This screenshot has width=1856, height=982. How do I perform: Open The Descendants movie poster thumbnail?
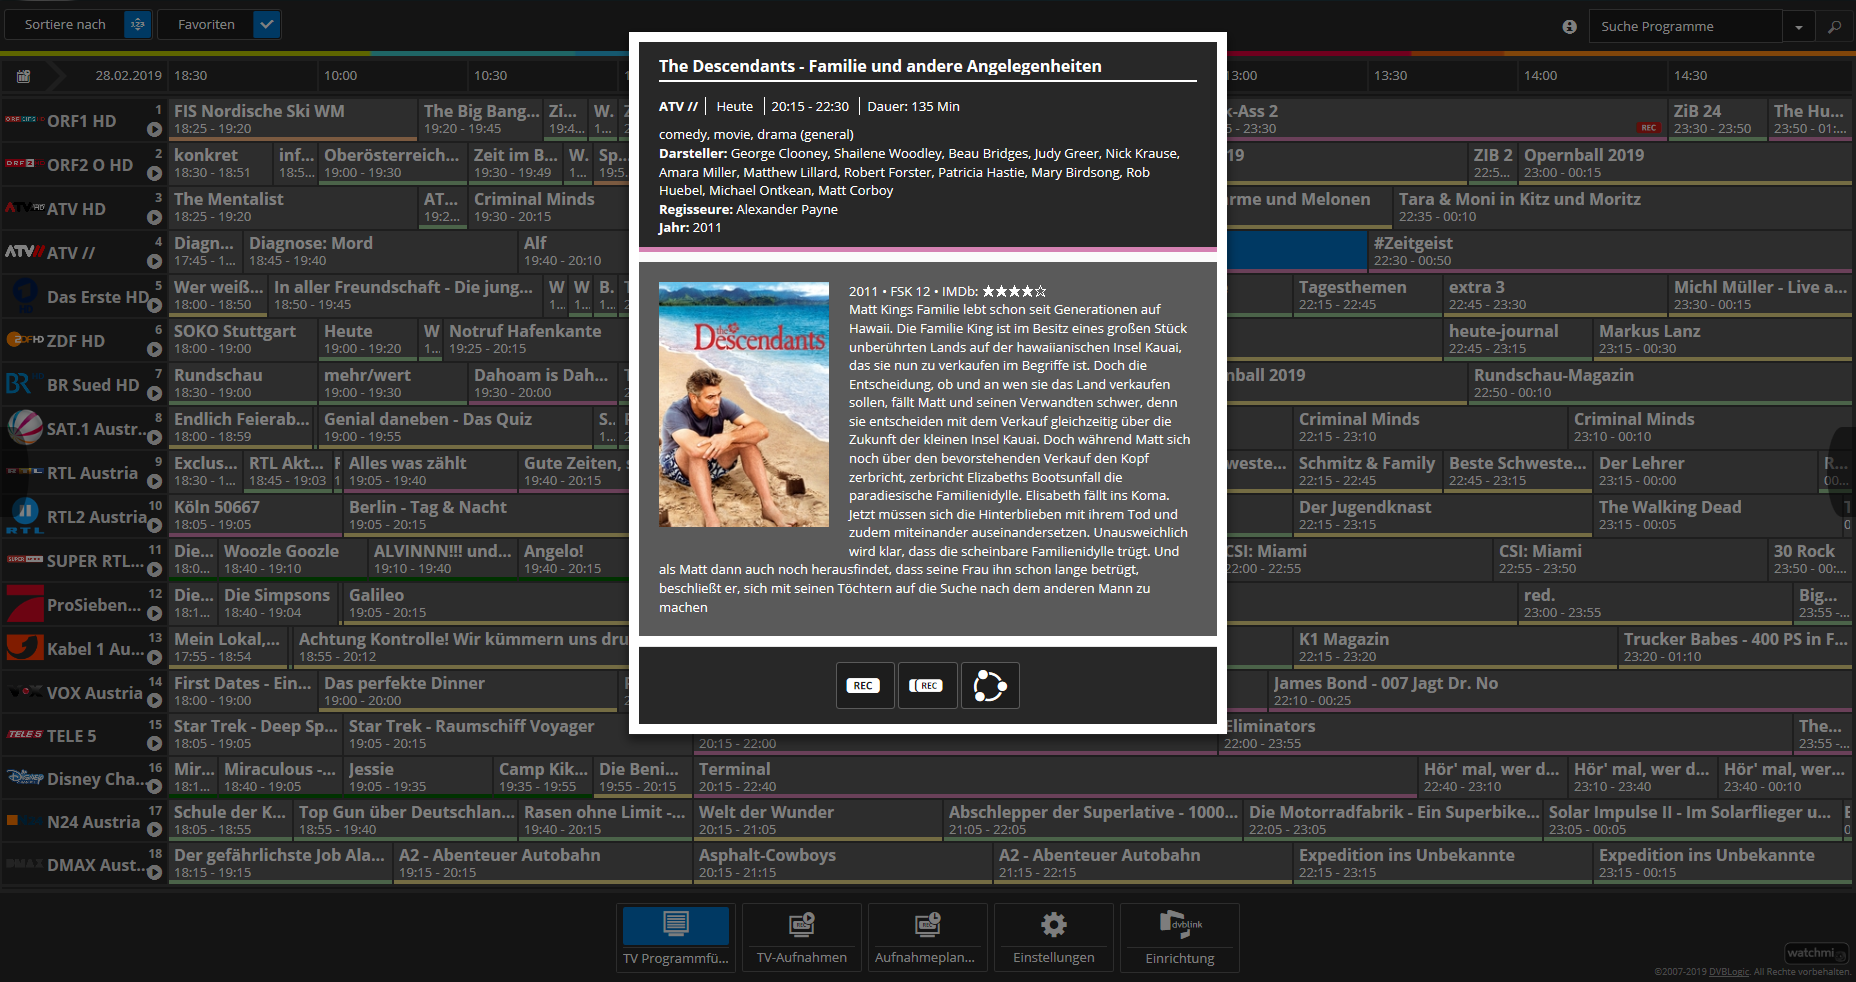coord(744,404)
